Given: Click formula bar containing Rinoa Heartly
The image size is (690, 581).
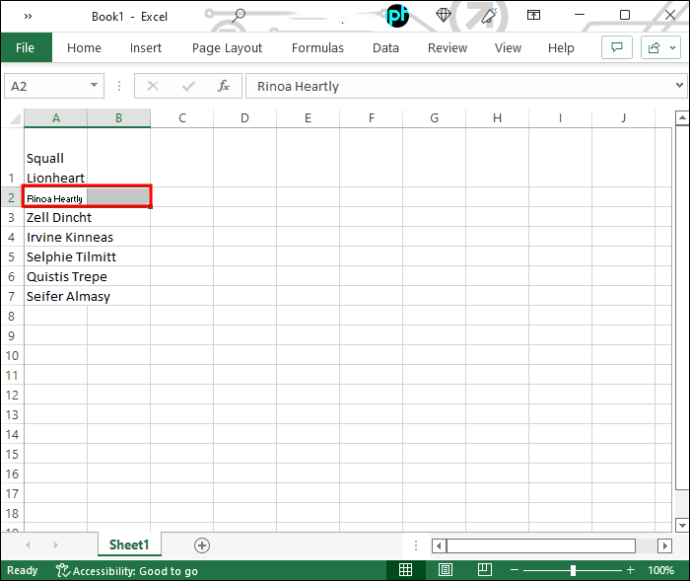Looking at the screenshot, I should pos(459,86).
